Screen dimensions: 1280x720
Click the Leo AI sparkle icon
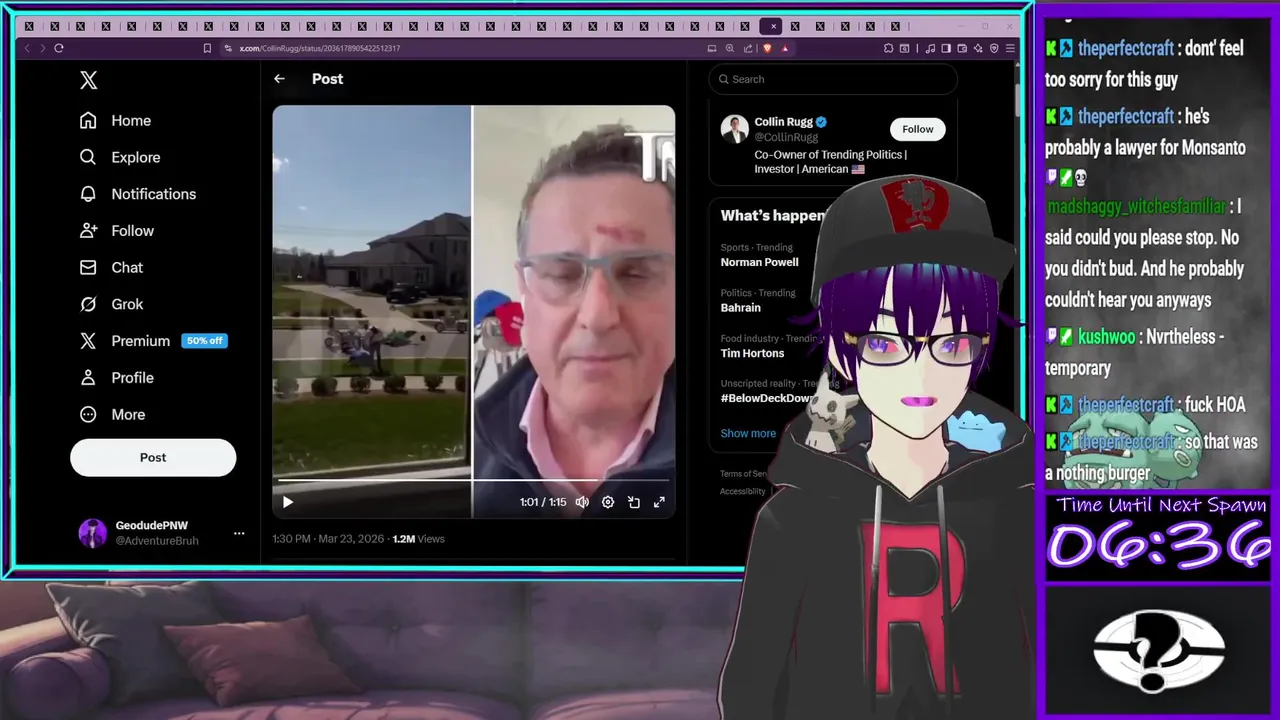point(978,48)
